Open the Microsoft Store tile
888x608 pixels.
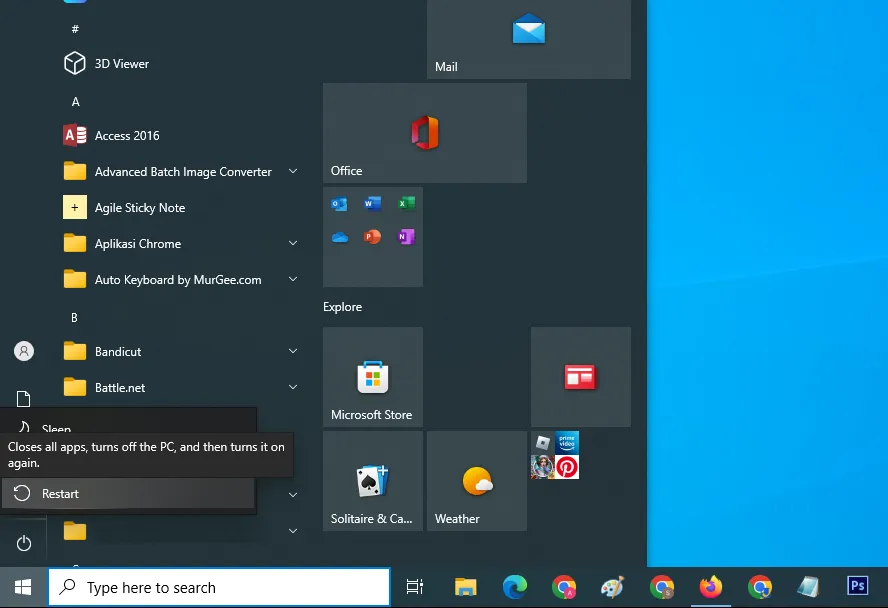click(x=373, y=377)
